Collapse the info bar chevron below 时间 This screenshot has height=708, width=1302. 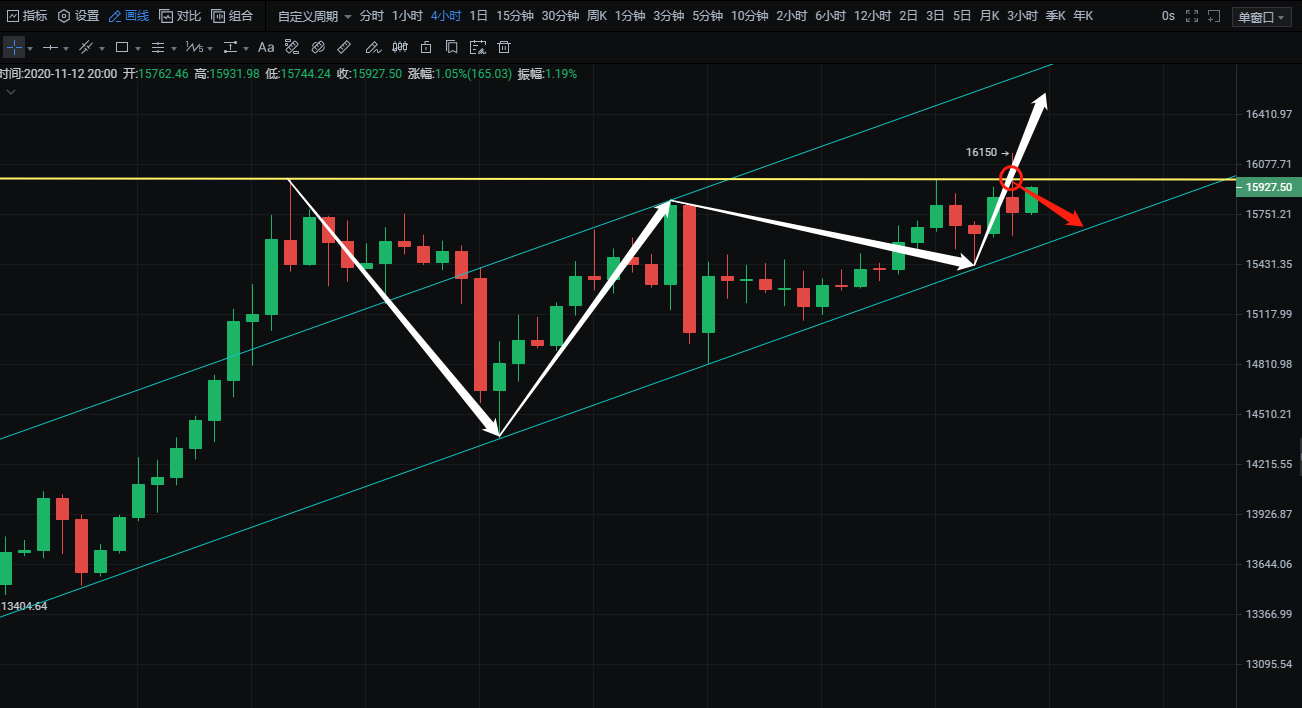click(x=11, y=91)
